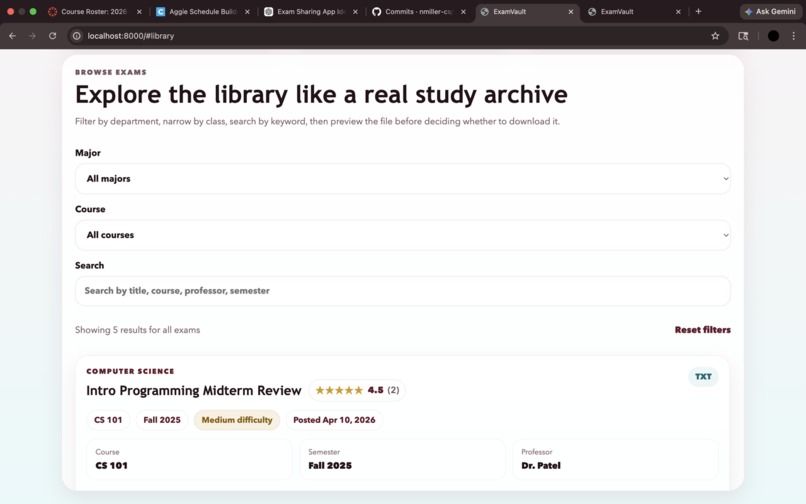The height and width of the screenshot is (504, 806).
Task: Click the BROWSE EXAMS heading label
Action: (111, 73)
